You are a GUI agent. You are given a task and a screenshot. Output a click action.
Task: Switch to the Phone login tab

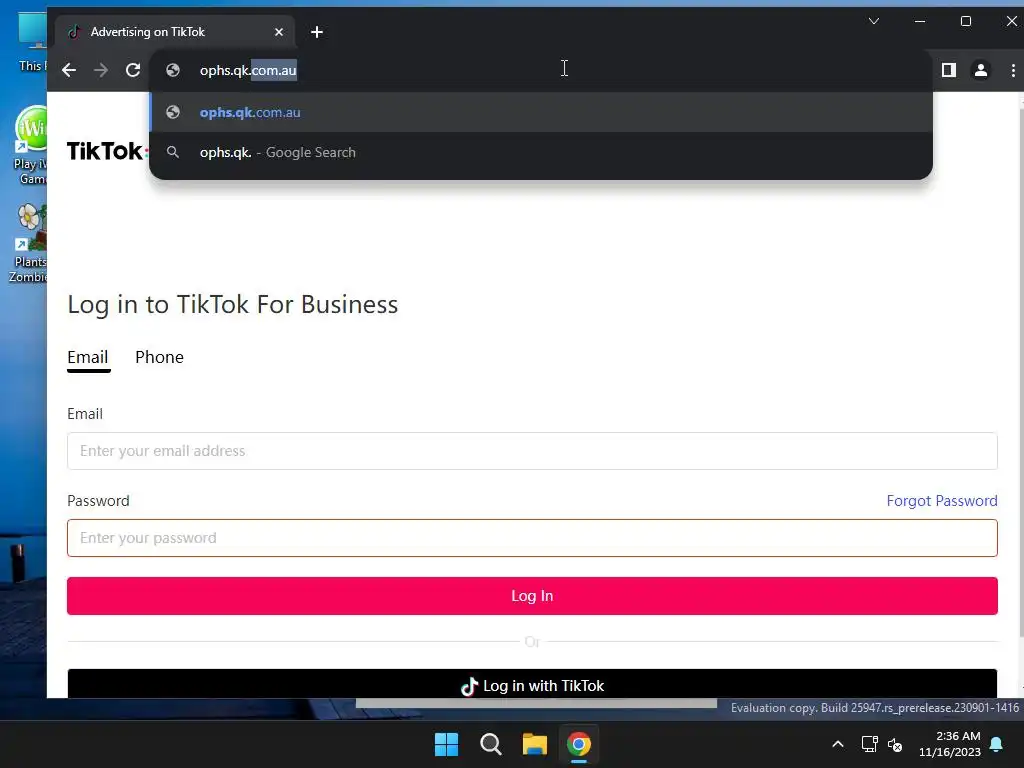(159, 357)
